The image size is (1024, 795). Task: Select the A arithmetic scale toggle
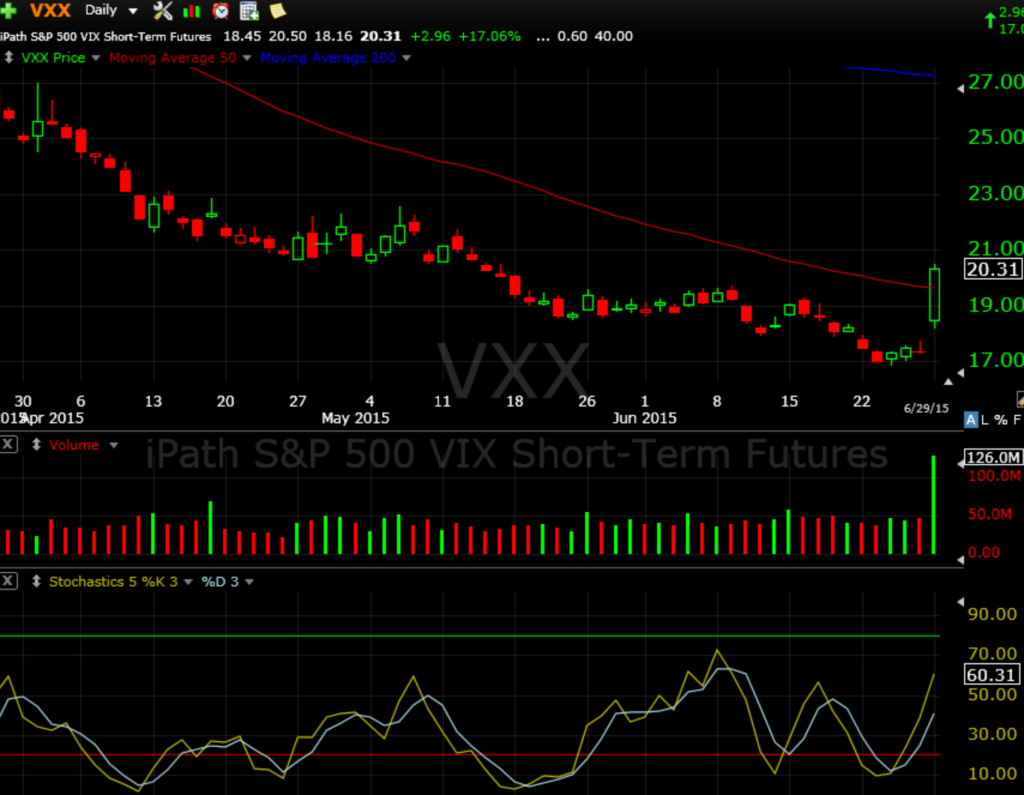(x=971, y=420)
